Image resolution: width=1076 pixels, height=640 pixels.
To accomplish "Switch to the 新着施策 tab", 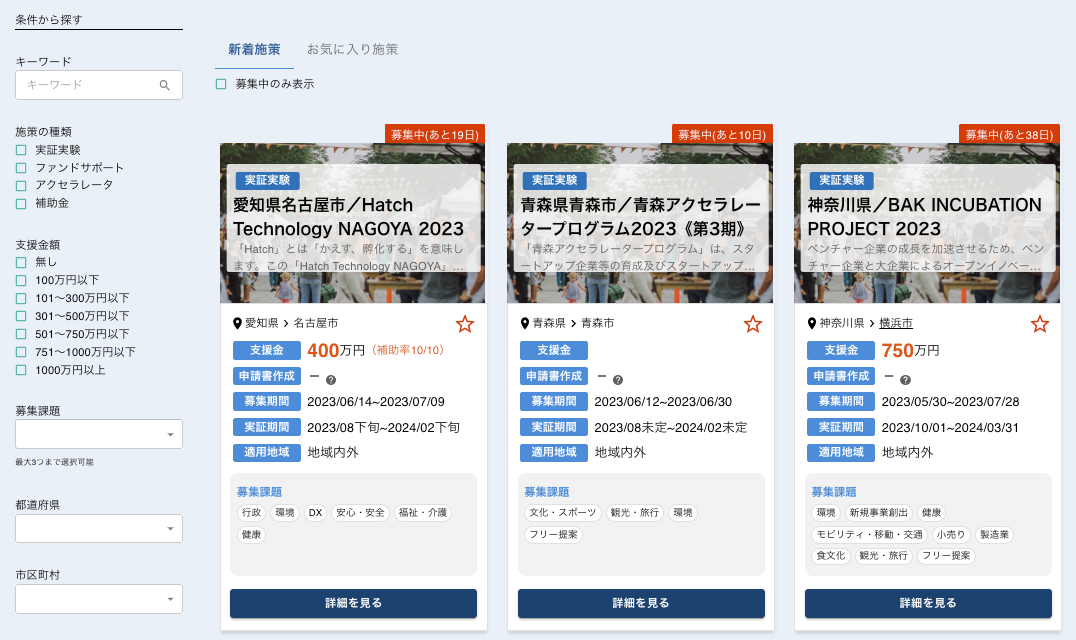I will click(254, 49).
